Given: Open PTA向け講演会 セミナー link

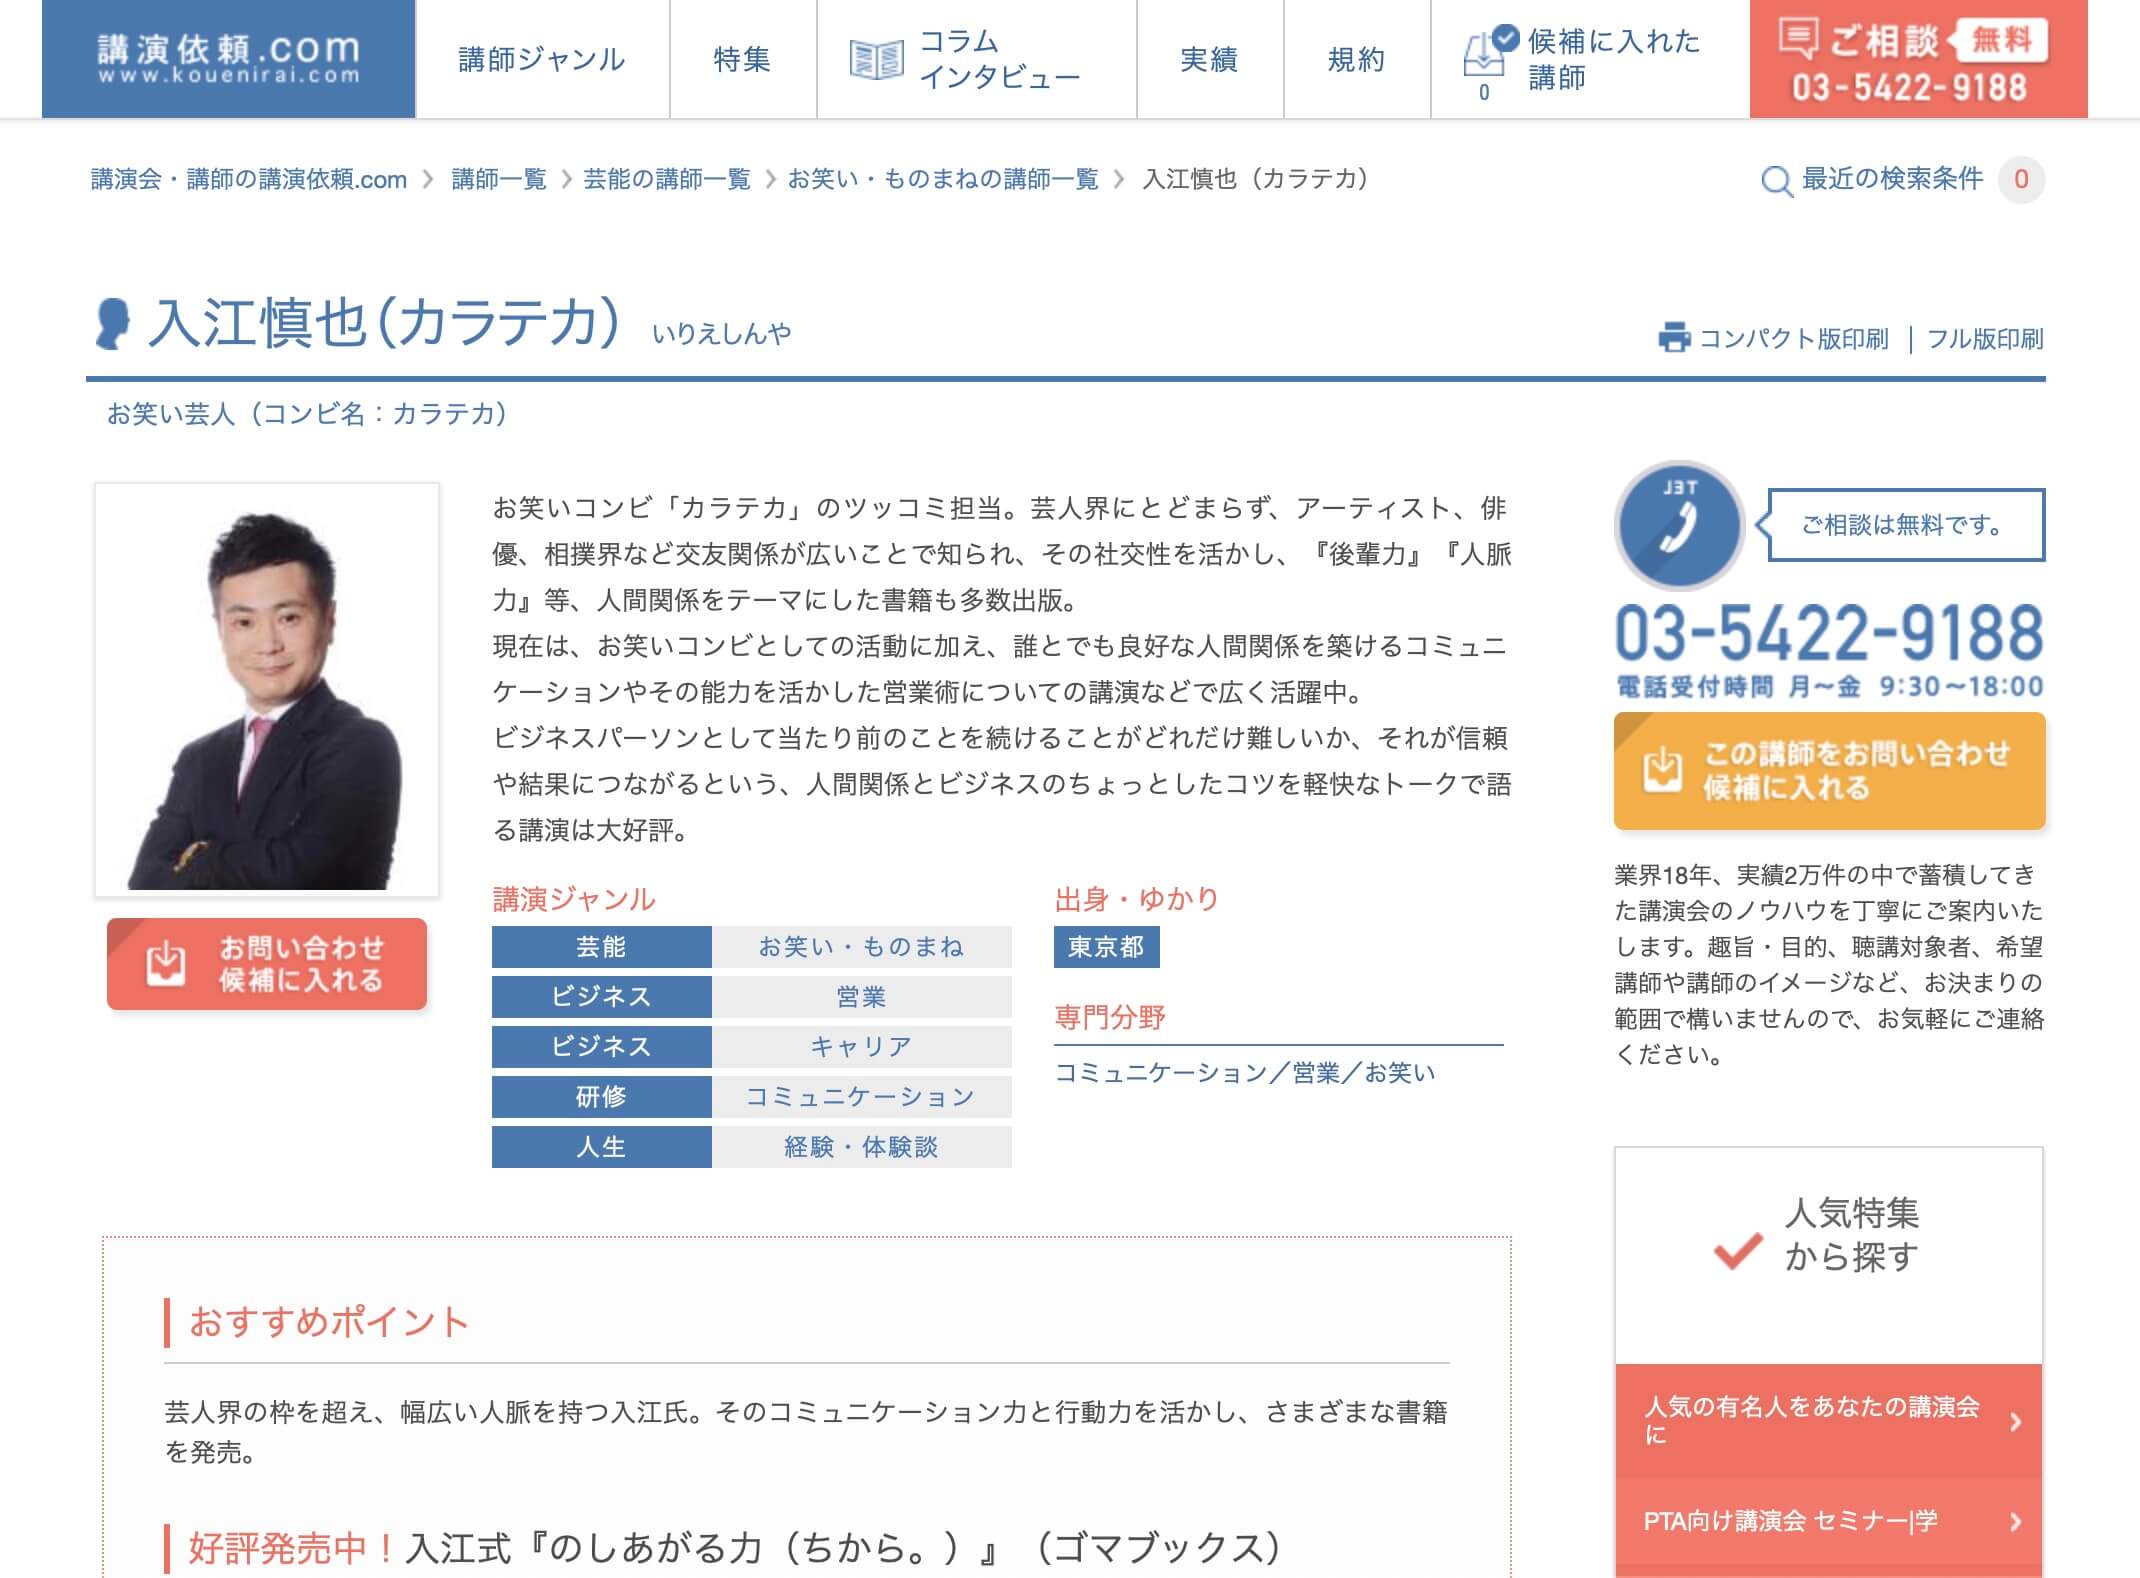Looking at the screenshot, I should (x=1828, y=1521).
